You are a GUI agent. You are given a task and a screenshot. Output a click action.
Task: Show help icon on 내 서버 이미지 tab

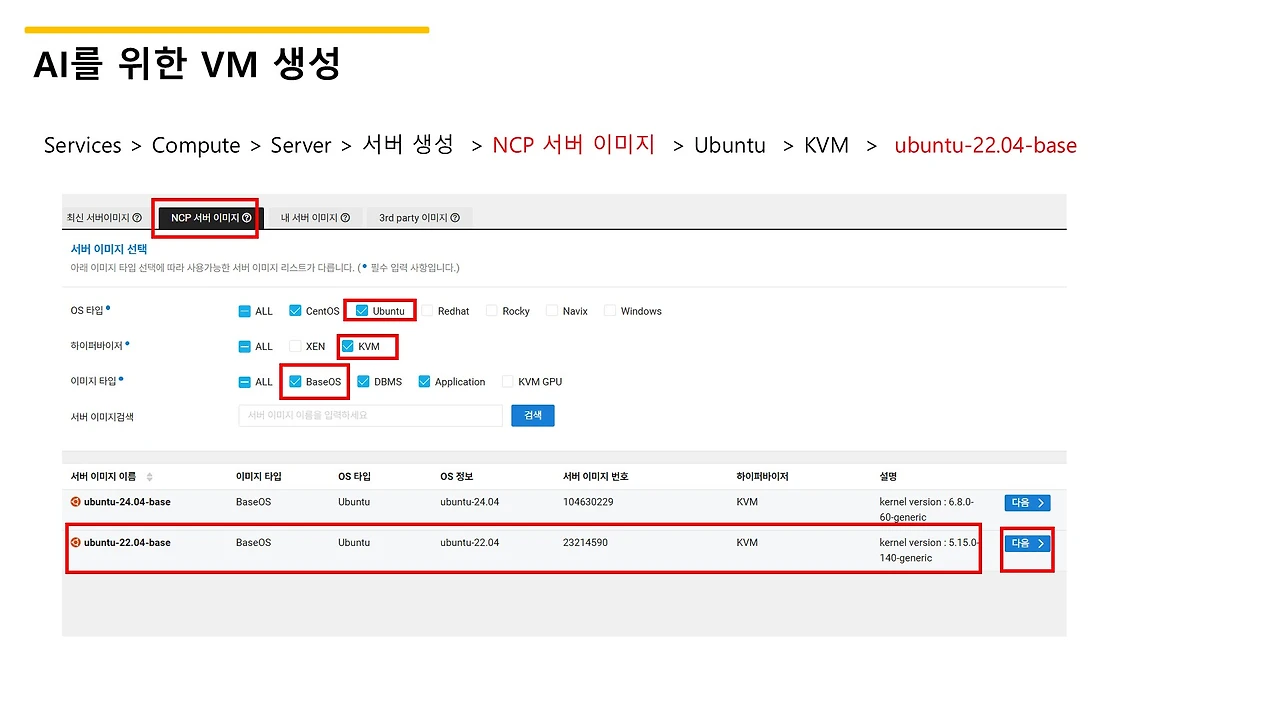pos(345,218)
